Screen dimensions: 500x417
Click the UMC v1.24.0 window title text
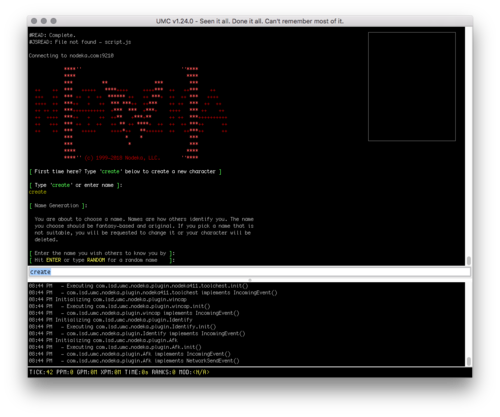pyautogui.click(x=250, y=21)
